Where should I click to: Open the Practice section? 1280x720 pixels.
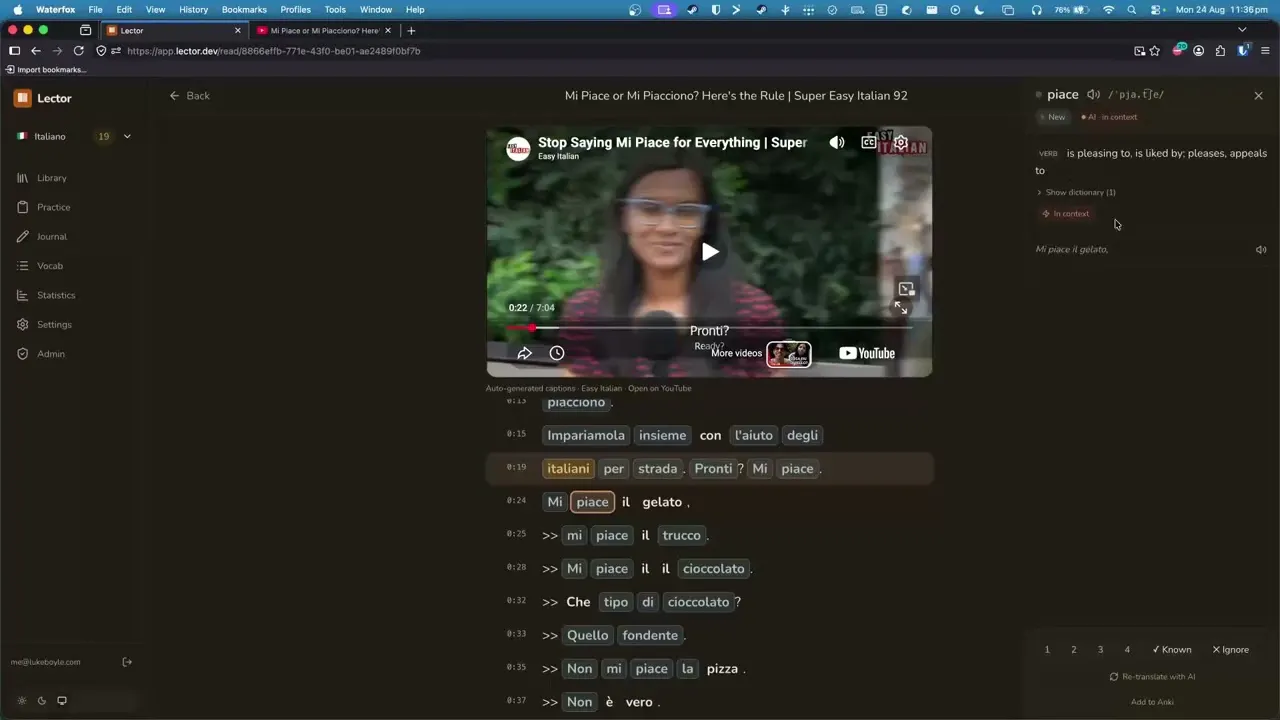coord(44,207)
